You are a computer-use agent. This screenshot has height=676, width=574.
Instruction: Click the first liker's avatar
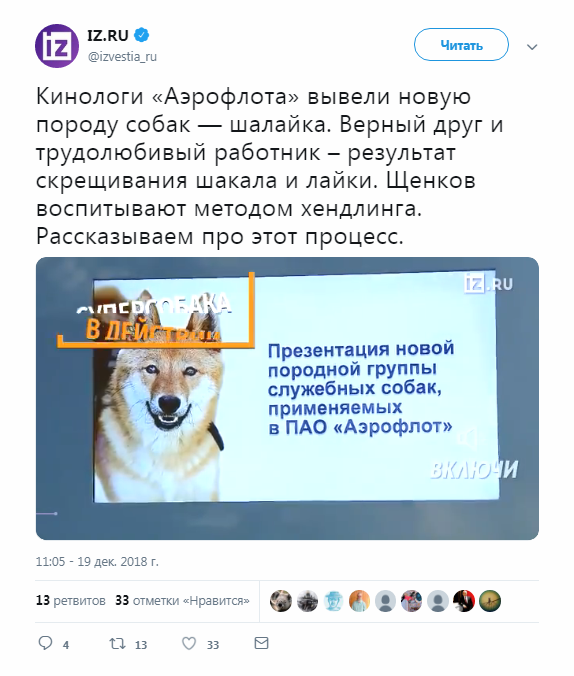point(281,601)
